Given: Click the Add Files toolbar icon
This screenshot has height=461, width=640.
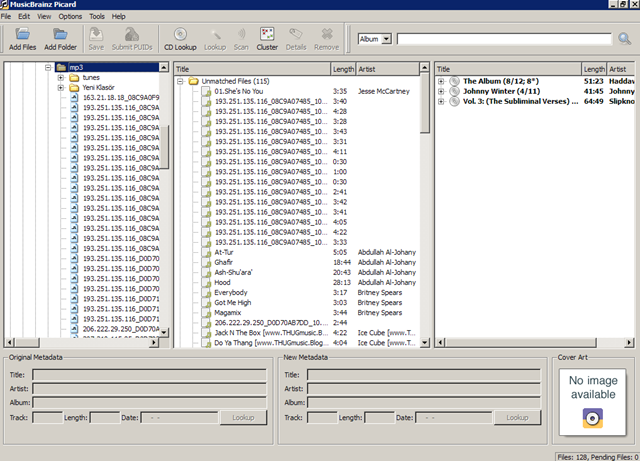Looking at the screenshot, I should pyautogui.click(x=23, y=34).
